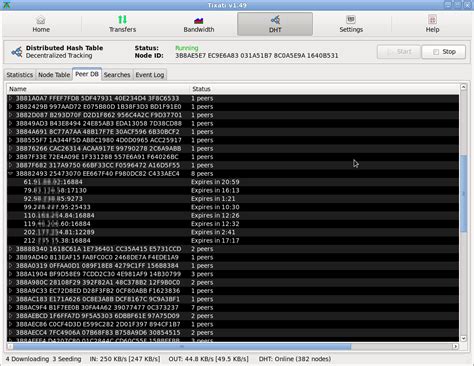This screenshot has height=366, width=474.
Task: Select the 3B8A9C33 EC72D8ED hash row
Action: coord(233,291)
